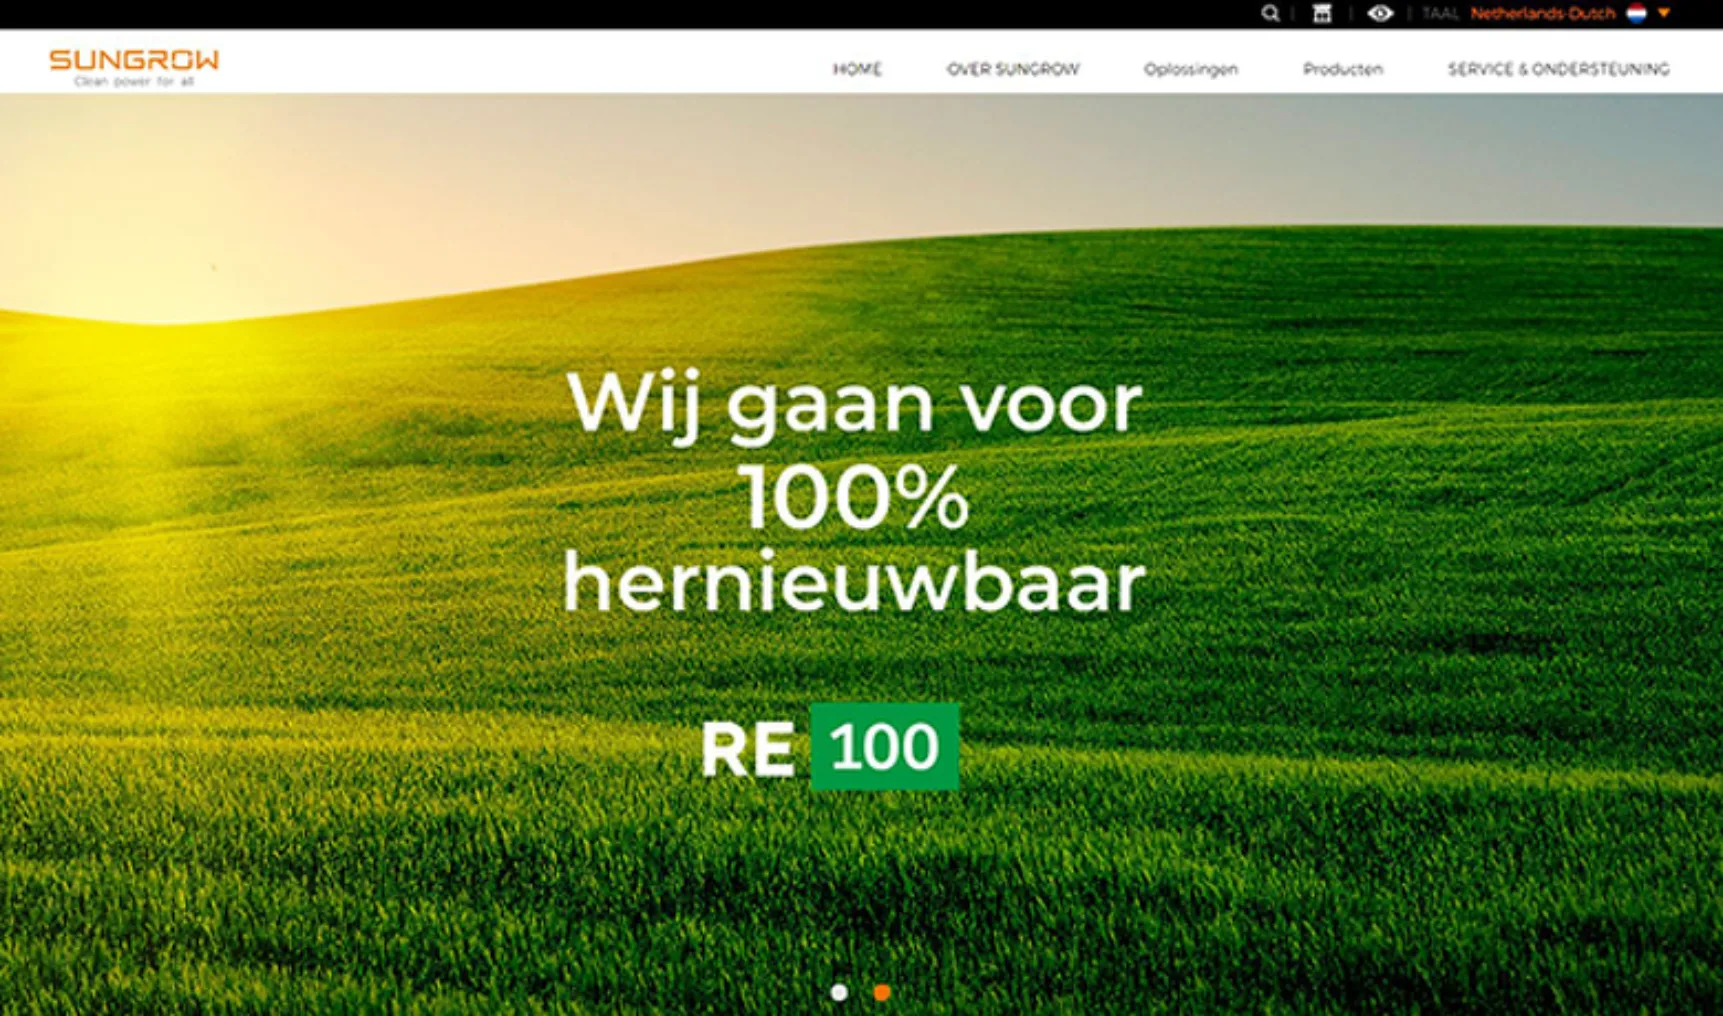Image resolution: width=1723 pixels, height=1016 pixels.
Task: Select the white carousel slide dot
Action: point(839,992)
